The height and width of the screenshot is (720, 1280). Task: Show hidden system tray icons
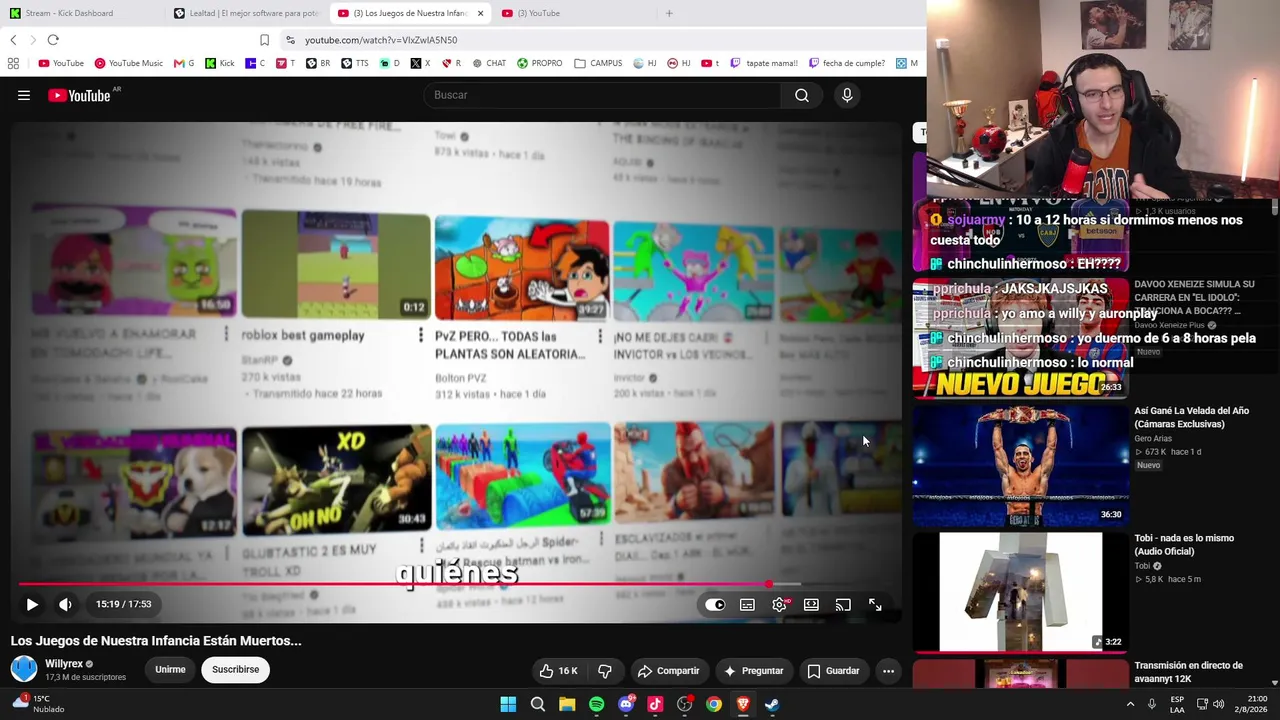click(1130, 704)
